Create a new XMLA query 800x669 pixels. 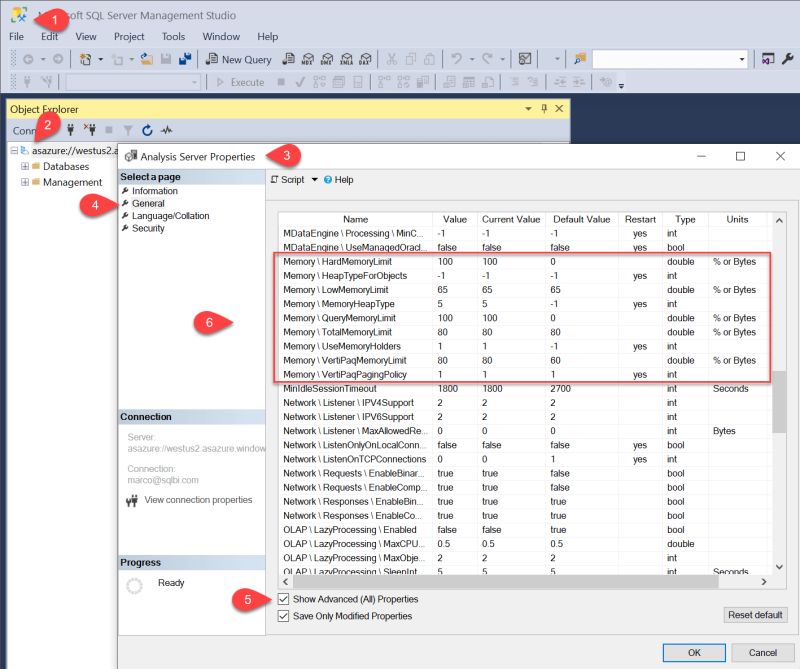click(347, 59)
